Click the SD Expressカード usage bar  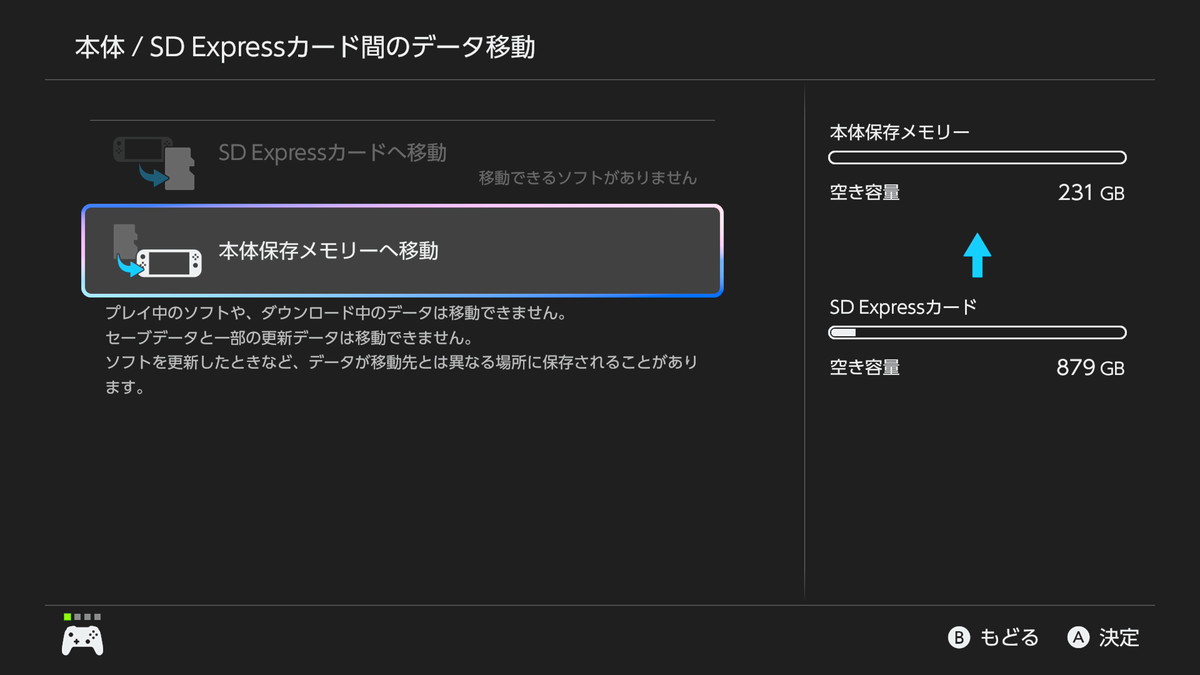point(977,333)
